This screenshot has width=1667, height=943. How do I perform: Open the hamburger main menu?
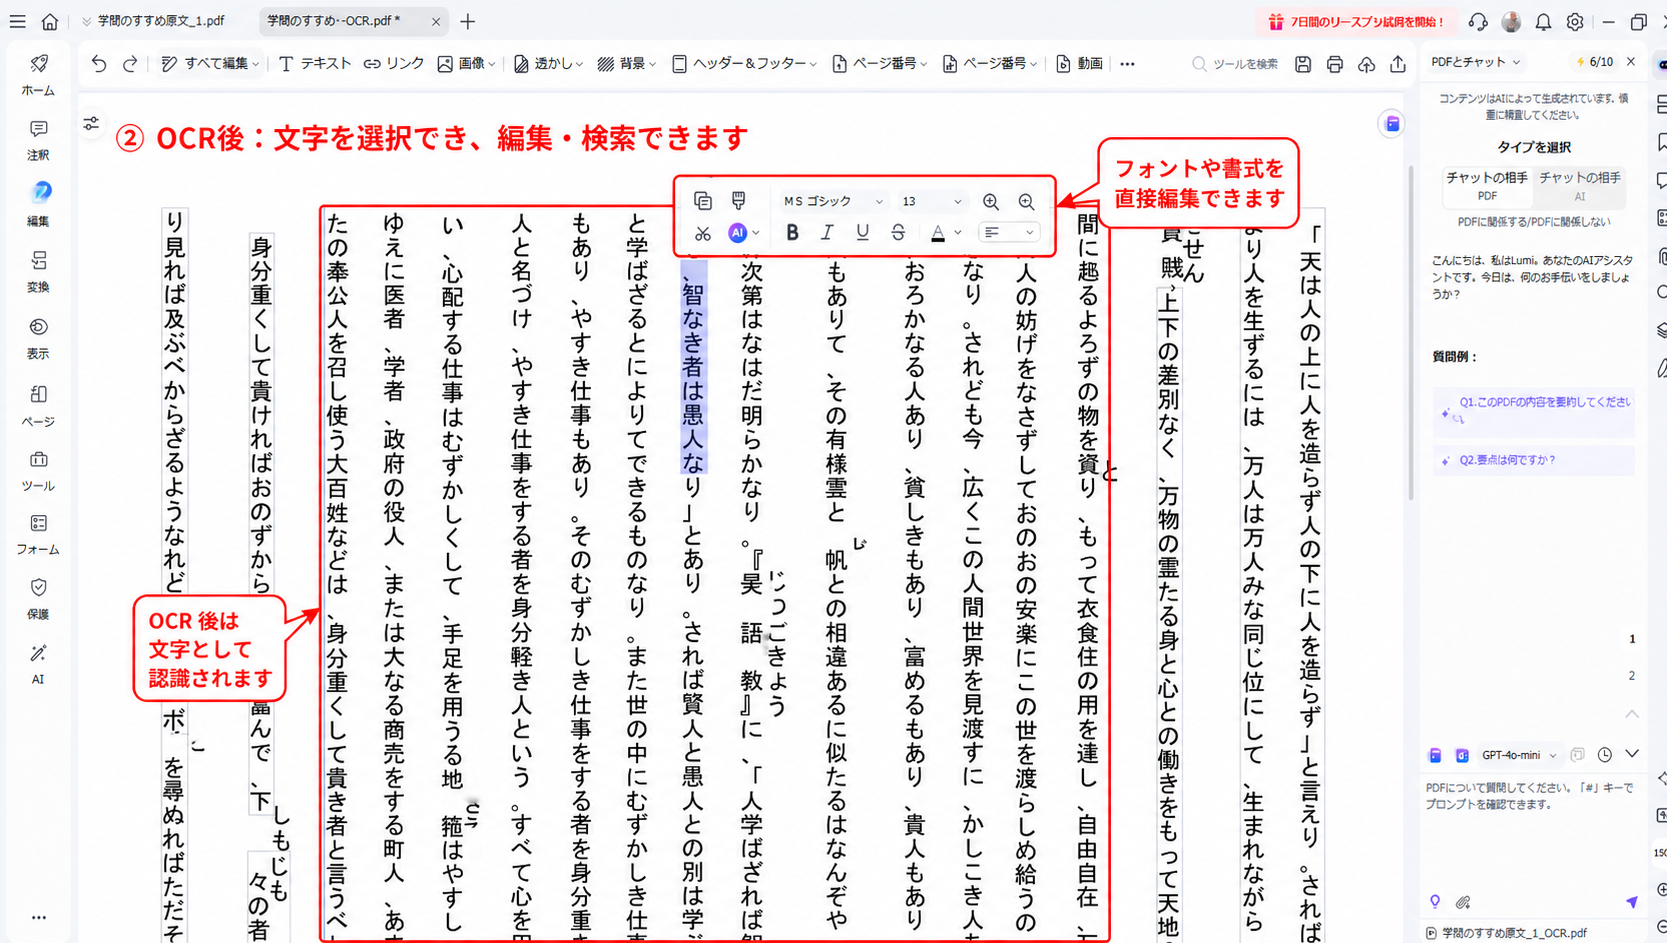(17, 21)
